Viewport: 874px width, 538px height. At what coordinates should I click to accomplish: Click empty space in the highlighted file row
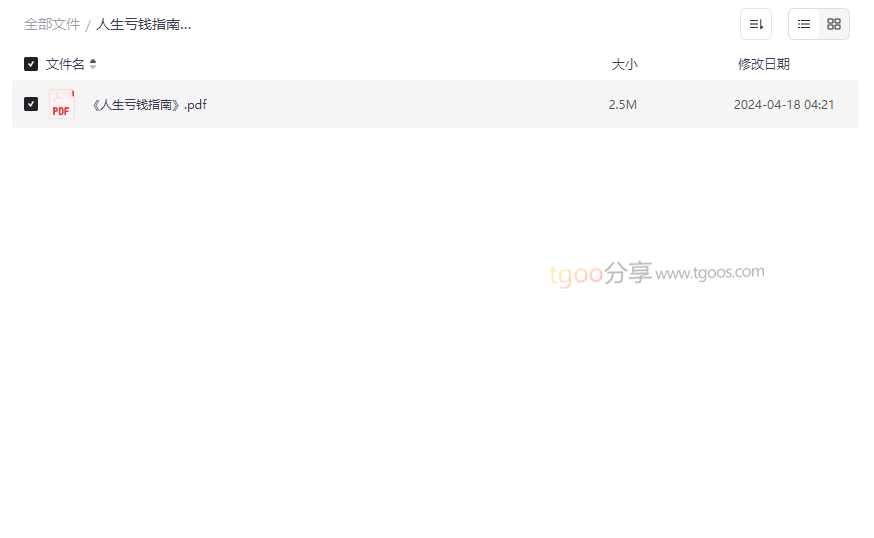coord(407,104)
